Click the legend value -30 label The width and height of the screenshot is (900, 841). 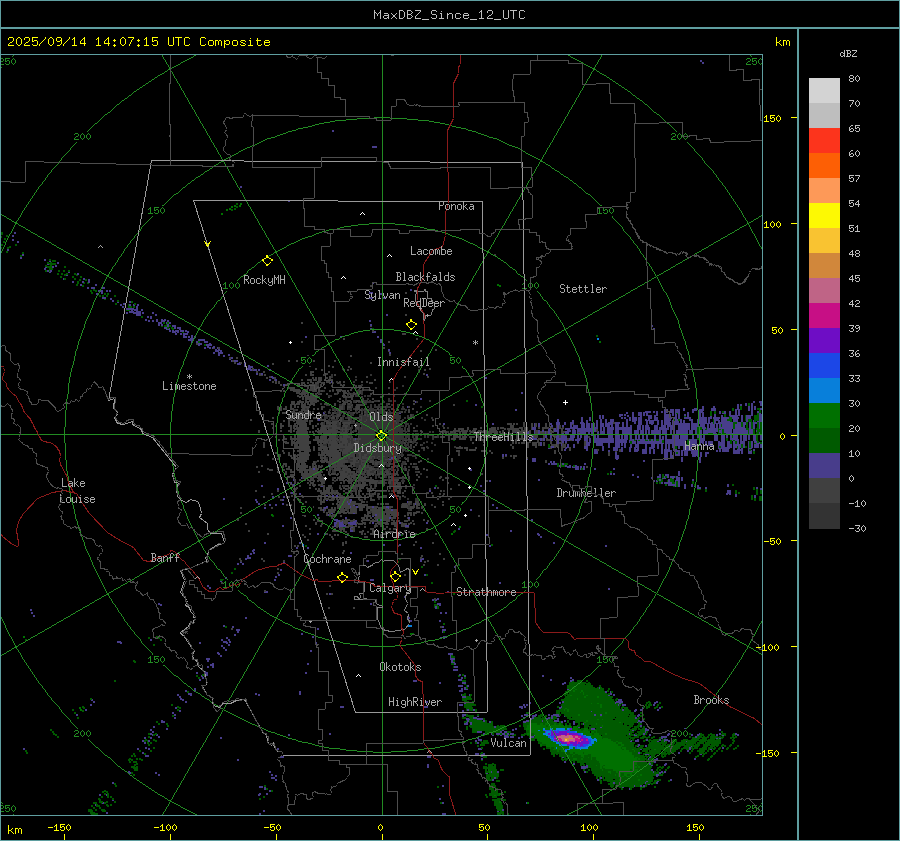pos(858,528)
